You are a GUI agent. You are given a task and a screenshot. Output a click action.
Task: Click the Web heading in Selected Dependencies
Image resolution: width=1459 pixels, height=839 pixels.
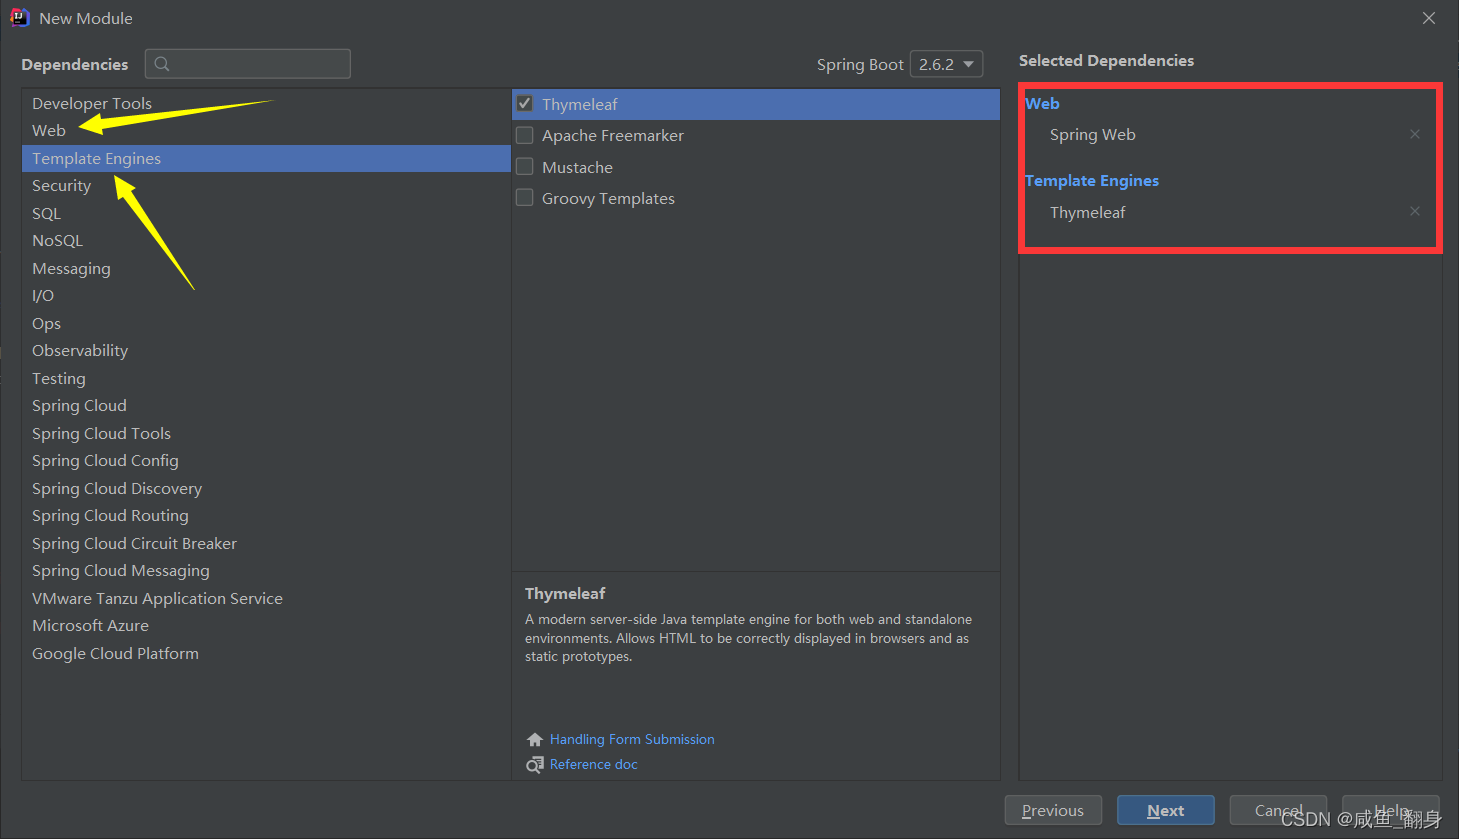coord(1042,103)
